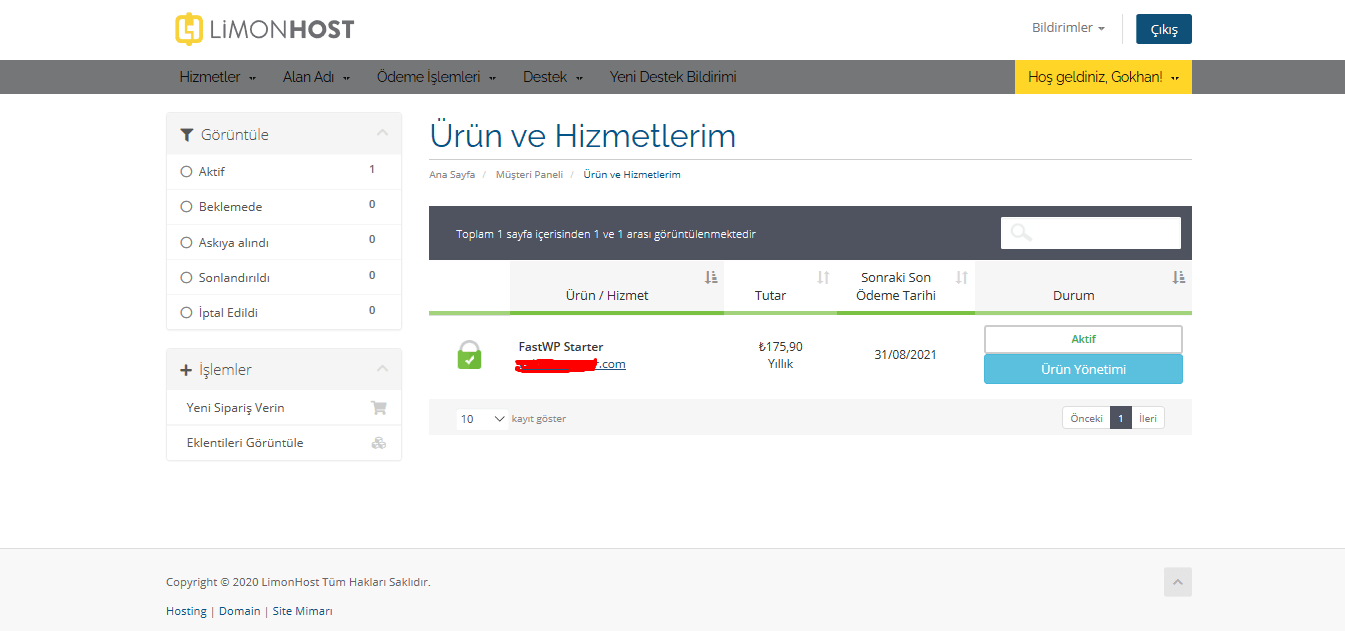Click the ₺175,90 amount cell
This screenshot has height=631, width=1345.
pyautogui.click(x=780, y=347)
